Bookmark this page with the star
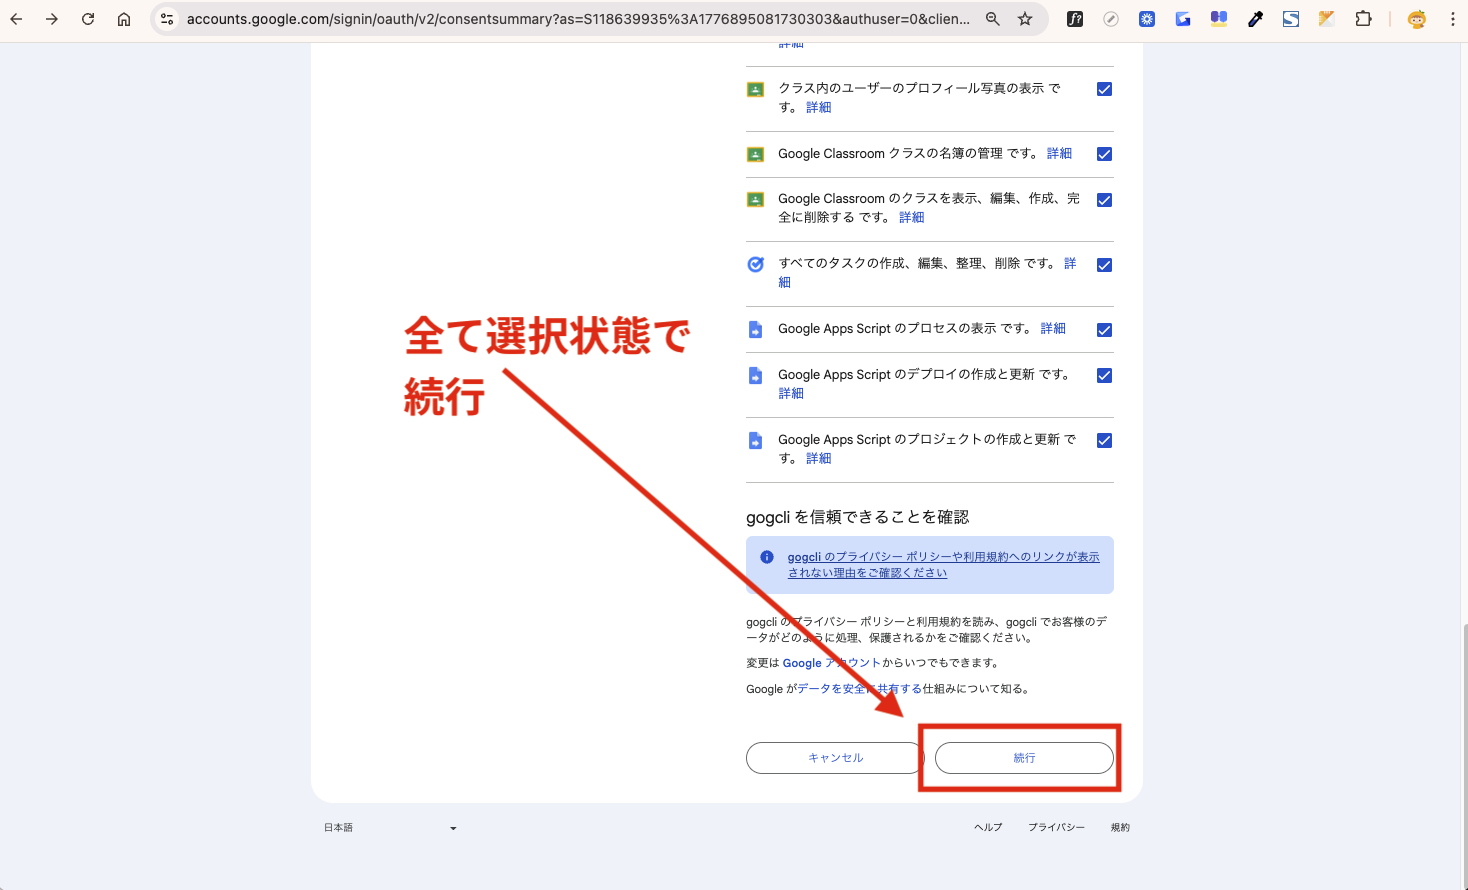Screen dimensions: 1468x890 coord(1025,19)
